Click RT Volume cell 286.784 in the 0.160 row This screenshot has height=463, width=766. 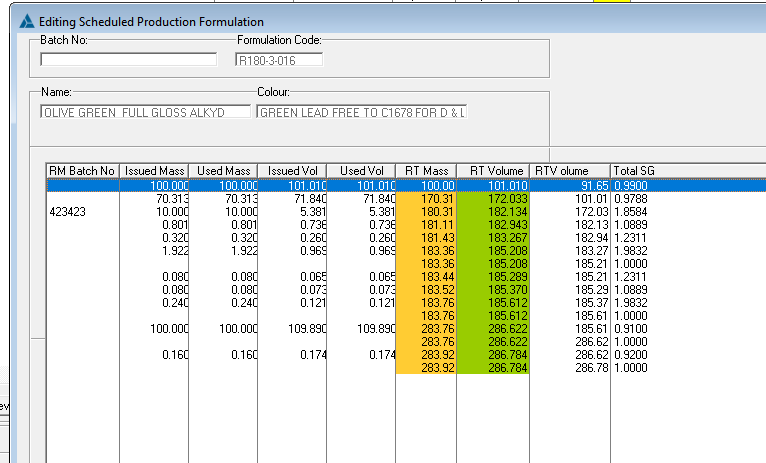493,355
